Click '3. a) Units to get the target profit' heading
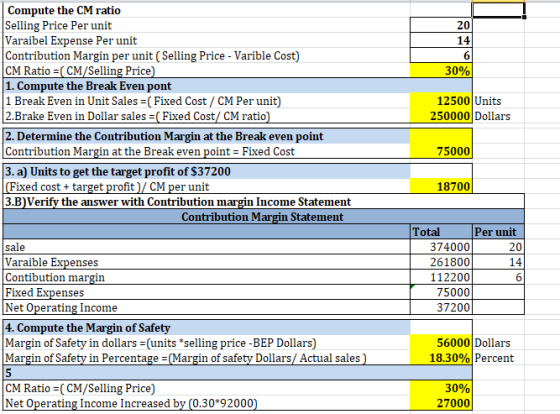The image size is (560, 414). point(118,172)
